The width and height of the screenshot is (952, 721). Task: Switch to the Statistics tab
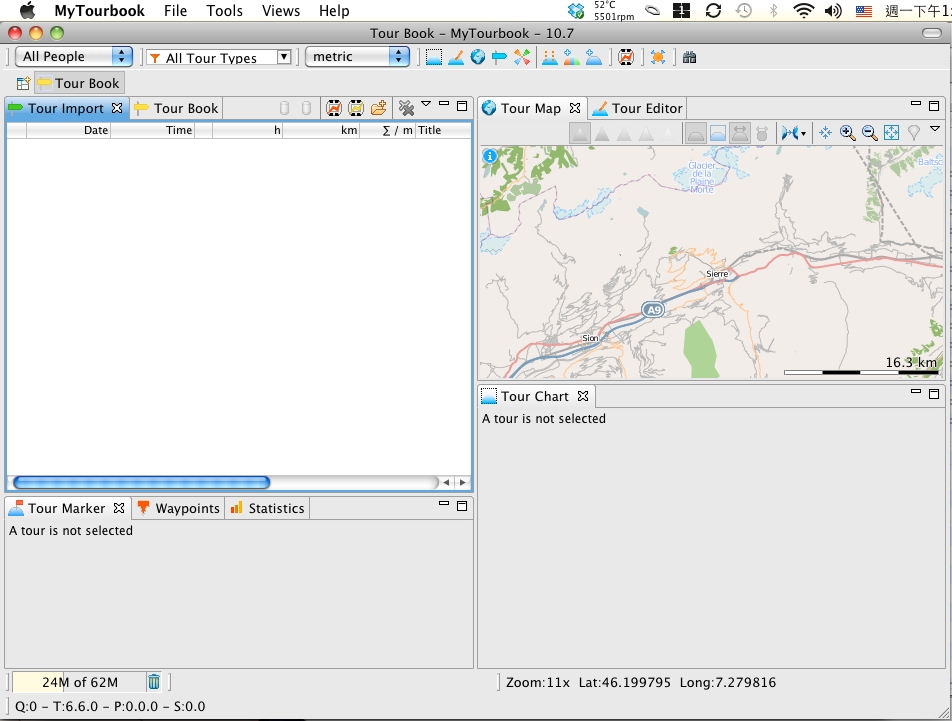coord(267,508)
